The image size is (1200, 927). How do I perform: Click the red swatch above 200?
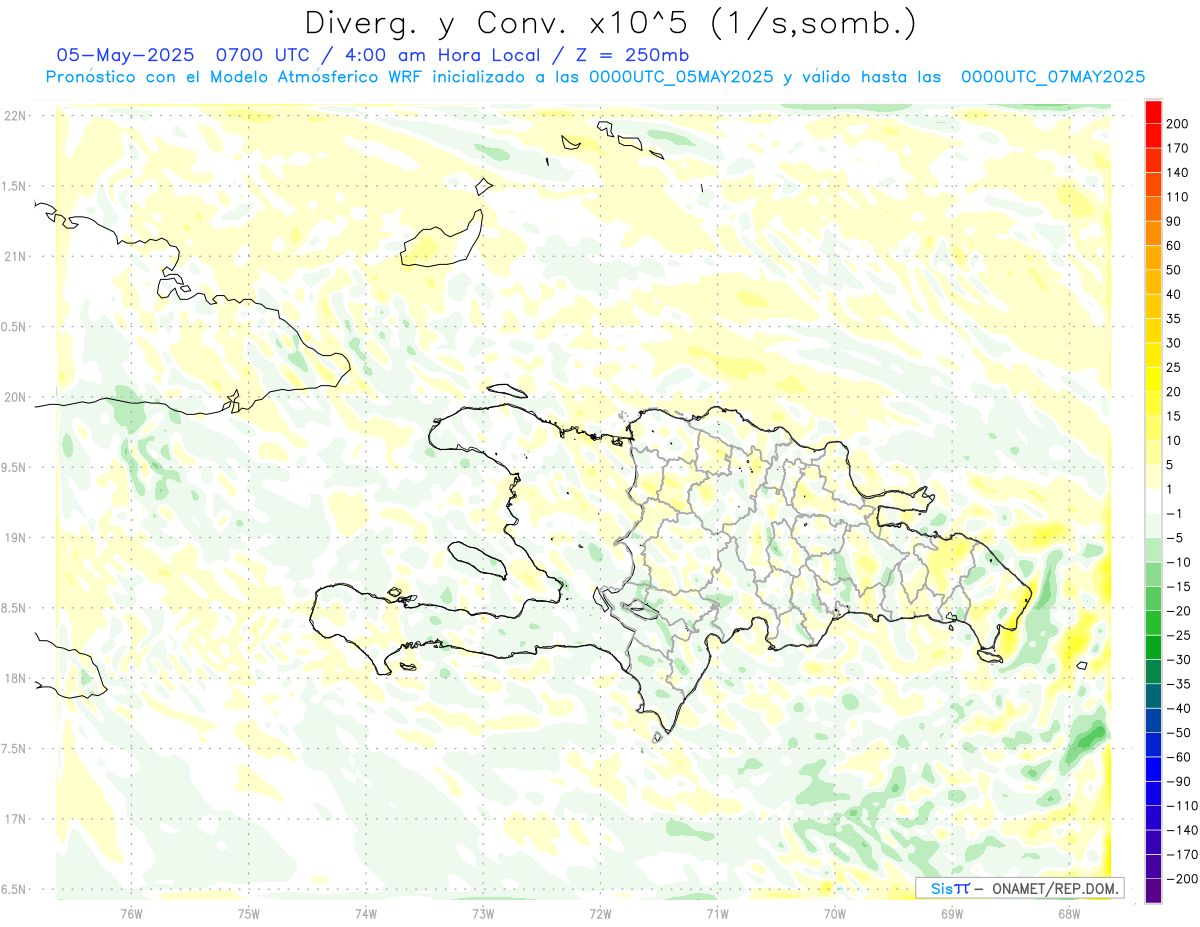1153,110
